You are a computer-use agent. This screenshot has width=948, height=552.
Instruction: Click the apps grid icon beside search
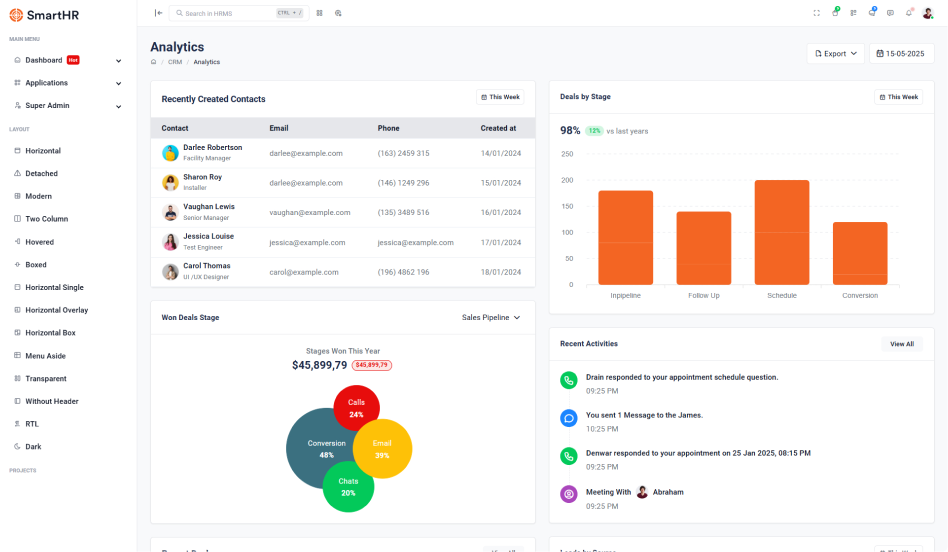click(x=320, y=13)
